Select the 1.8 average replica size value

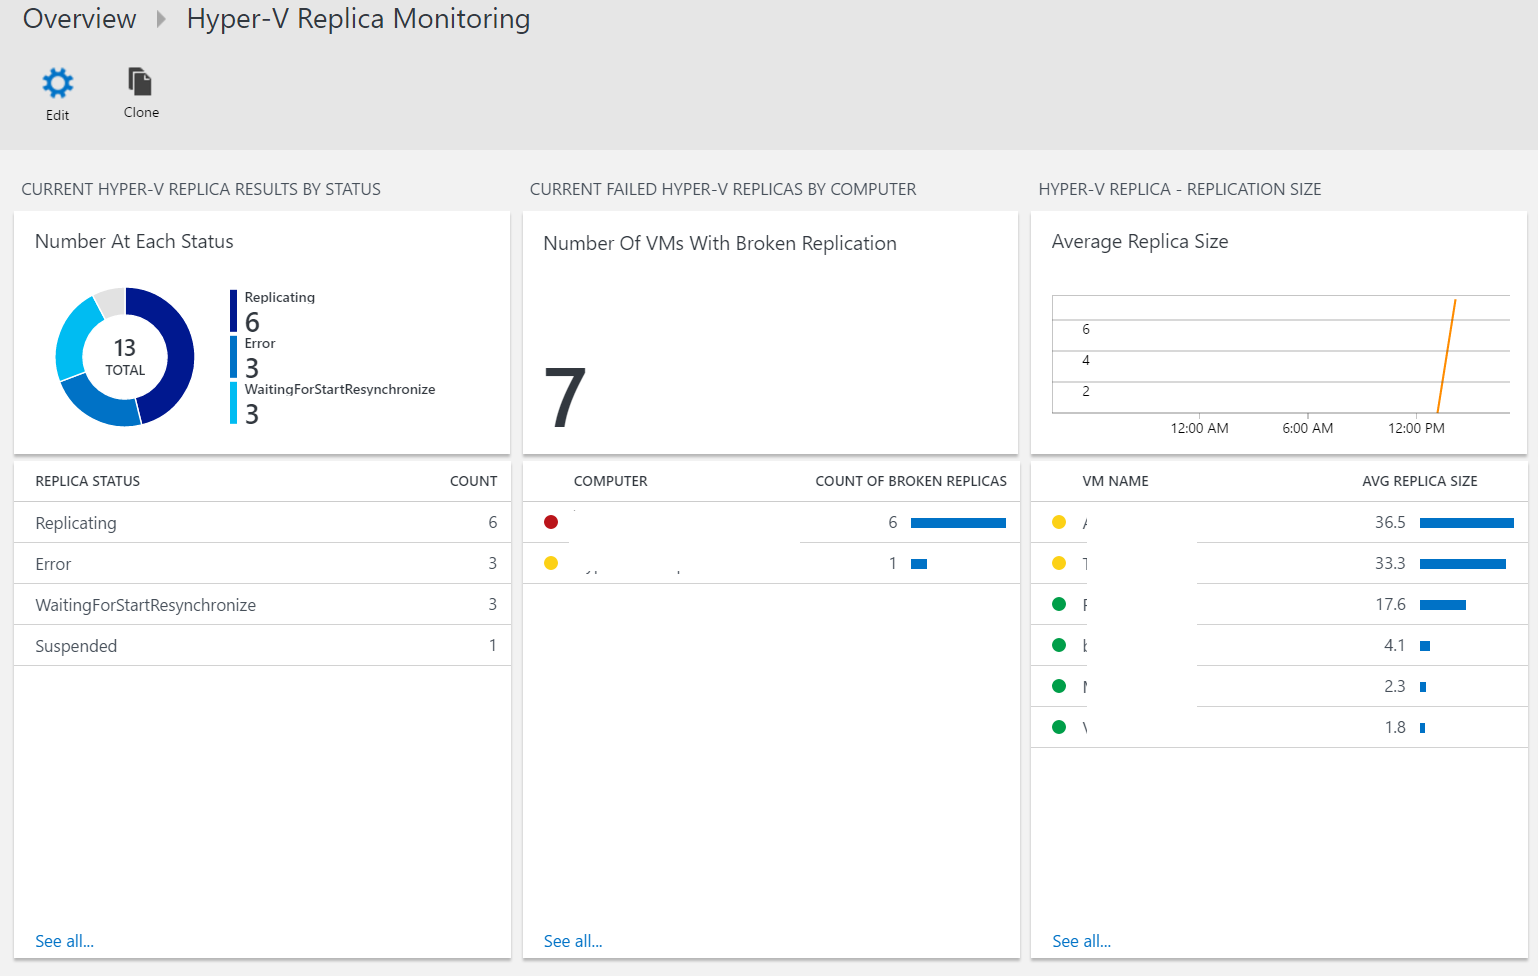coord(1395,727)
